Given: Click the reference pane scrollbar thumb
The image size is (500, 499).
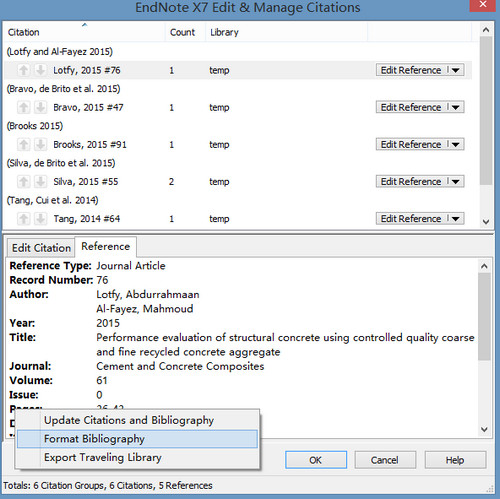Looking at the screenshot, I should [x=484, y=316].
